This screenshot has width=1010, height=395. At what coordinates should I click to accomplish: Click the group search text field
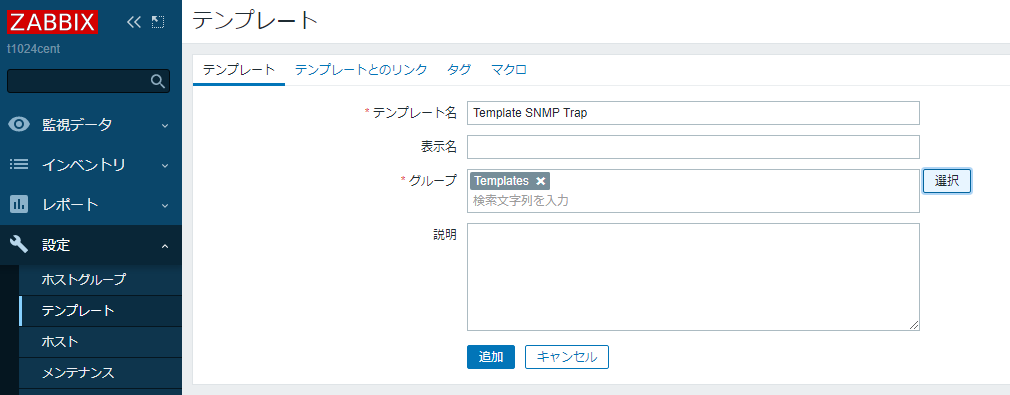tap(693, 201)
